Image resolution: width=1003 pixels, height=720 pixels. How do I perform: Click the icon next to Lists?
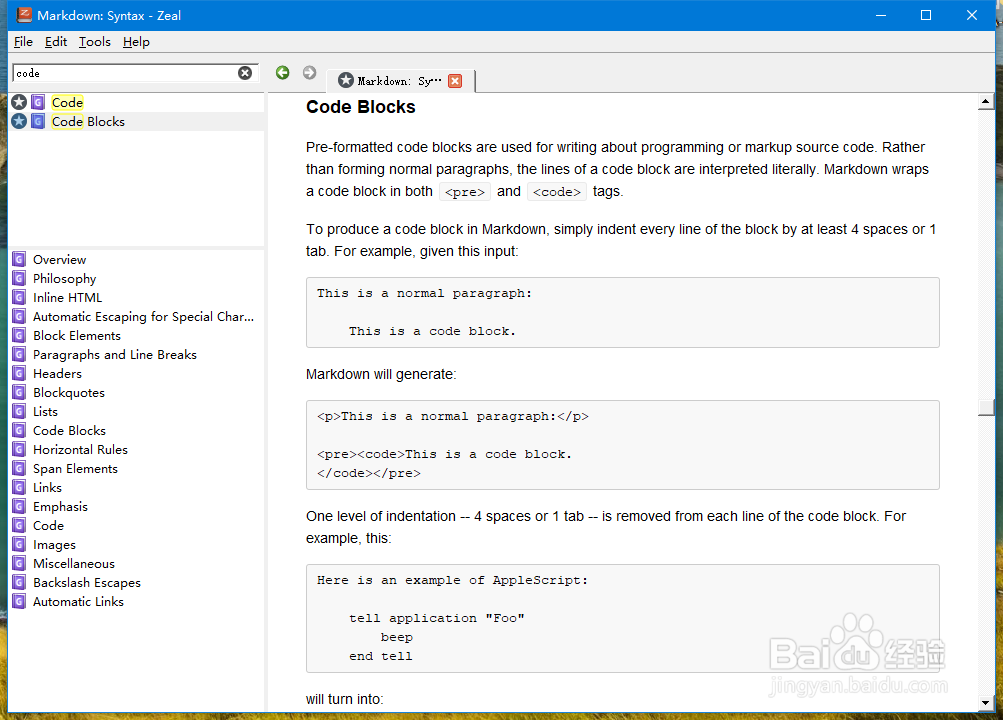point(19,412)
